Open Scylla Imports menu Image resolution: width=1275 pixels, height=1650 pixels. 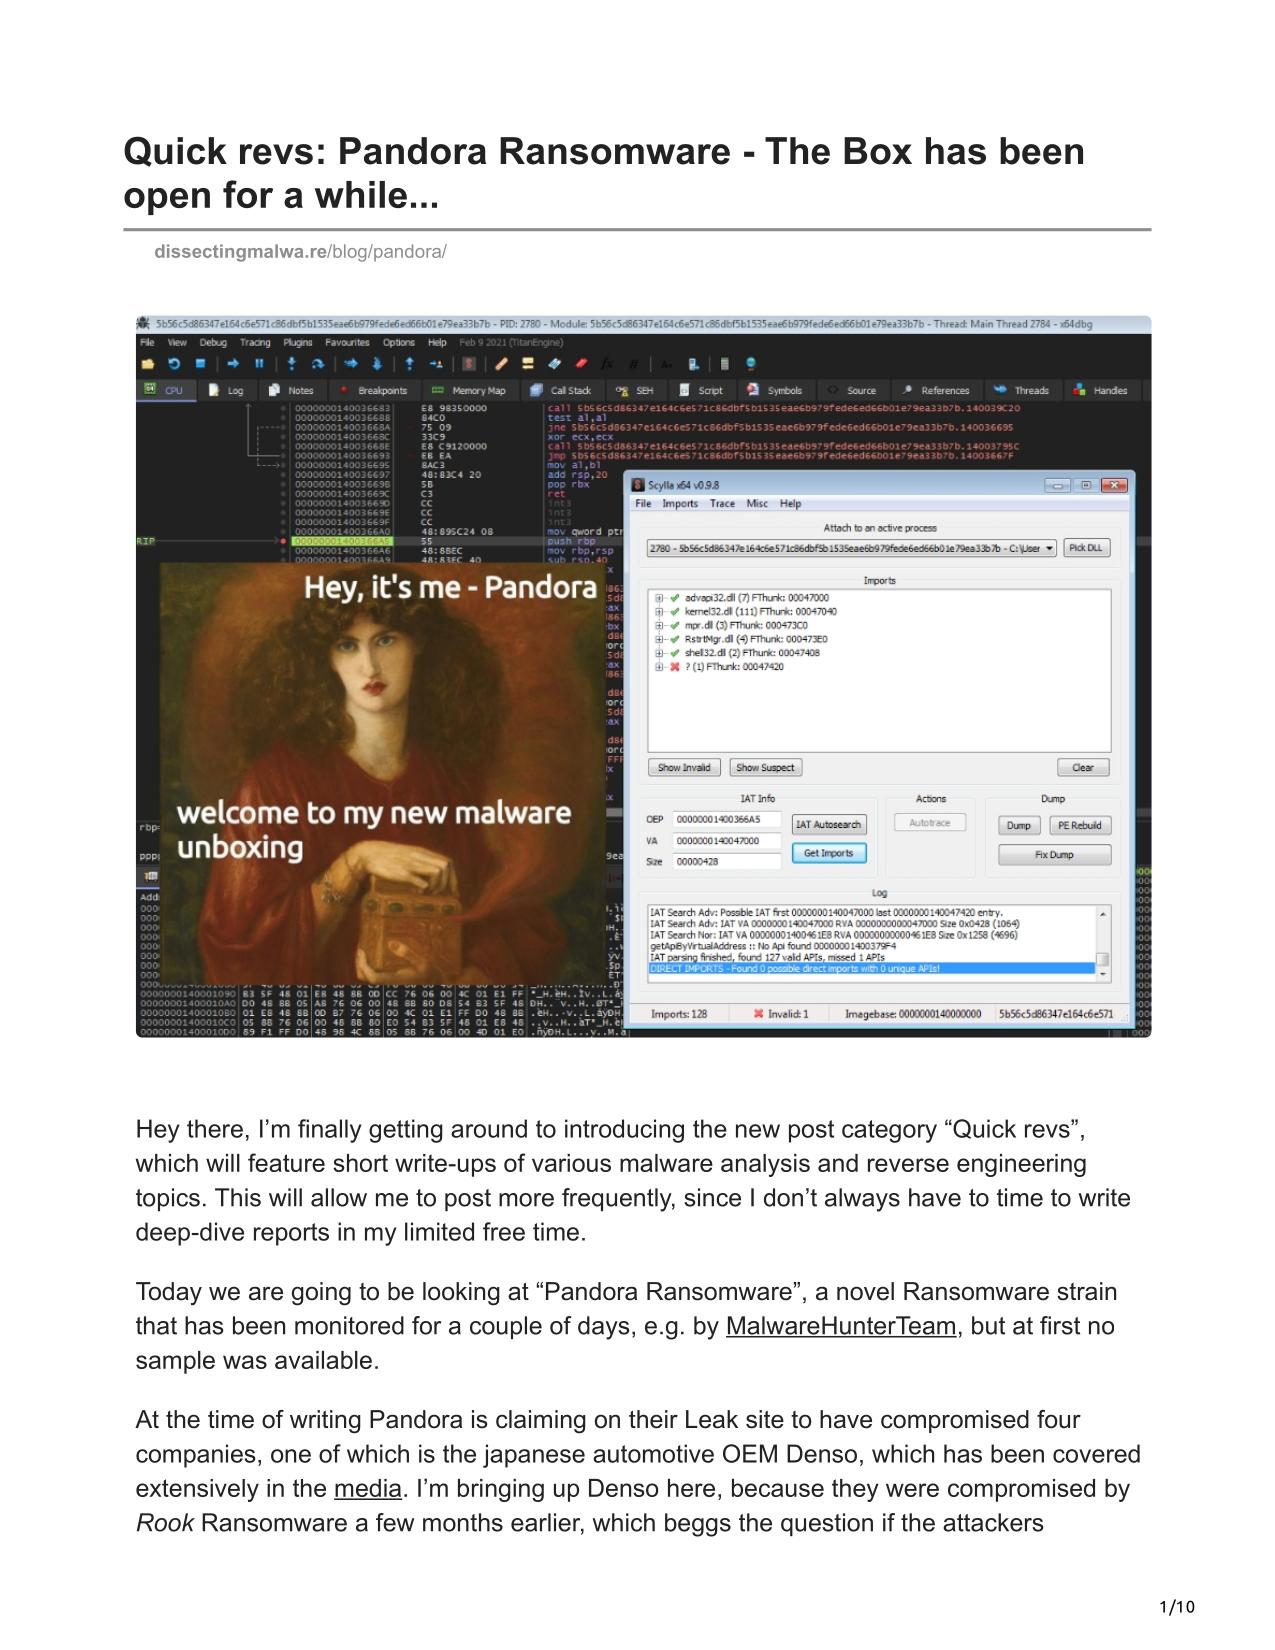(680, 504)
